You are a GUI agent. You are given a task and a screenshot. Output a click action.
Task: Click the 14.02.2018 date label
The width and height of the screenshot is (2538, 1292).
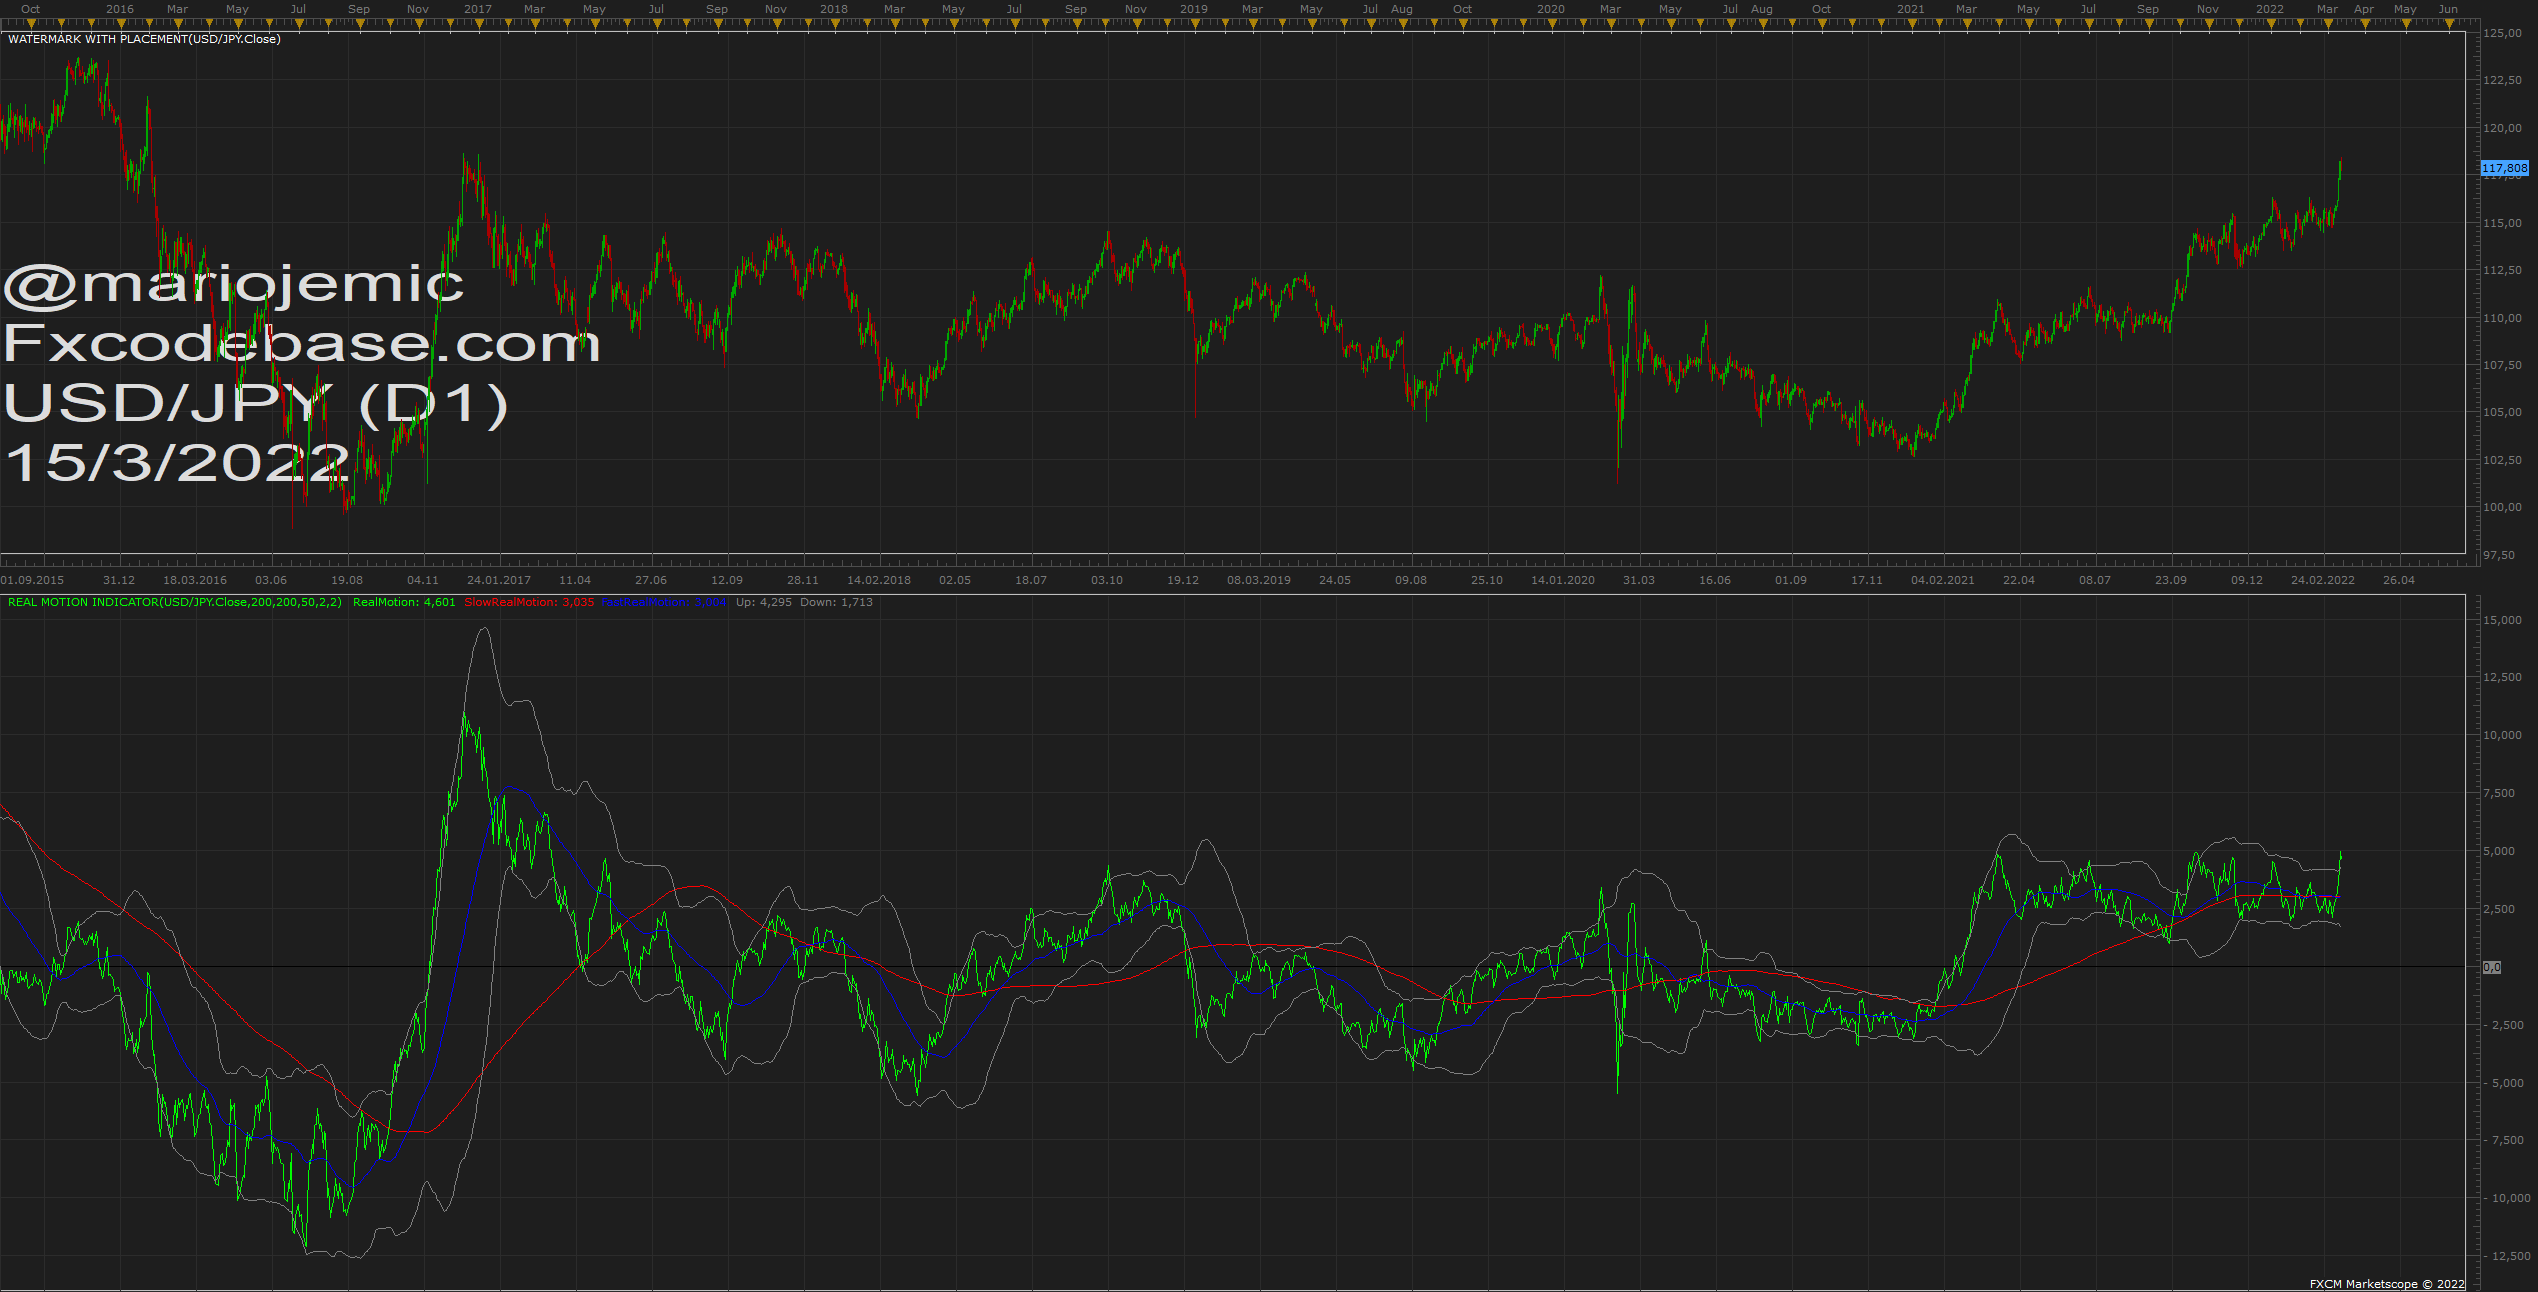[x=879, y=580]
